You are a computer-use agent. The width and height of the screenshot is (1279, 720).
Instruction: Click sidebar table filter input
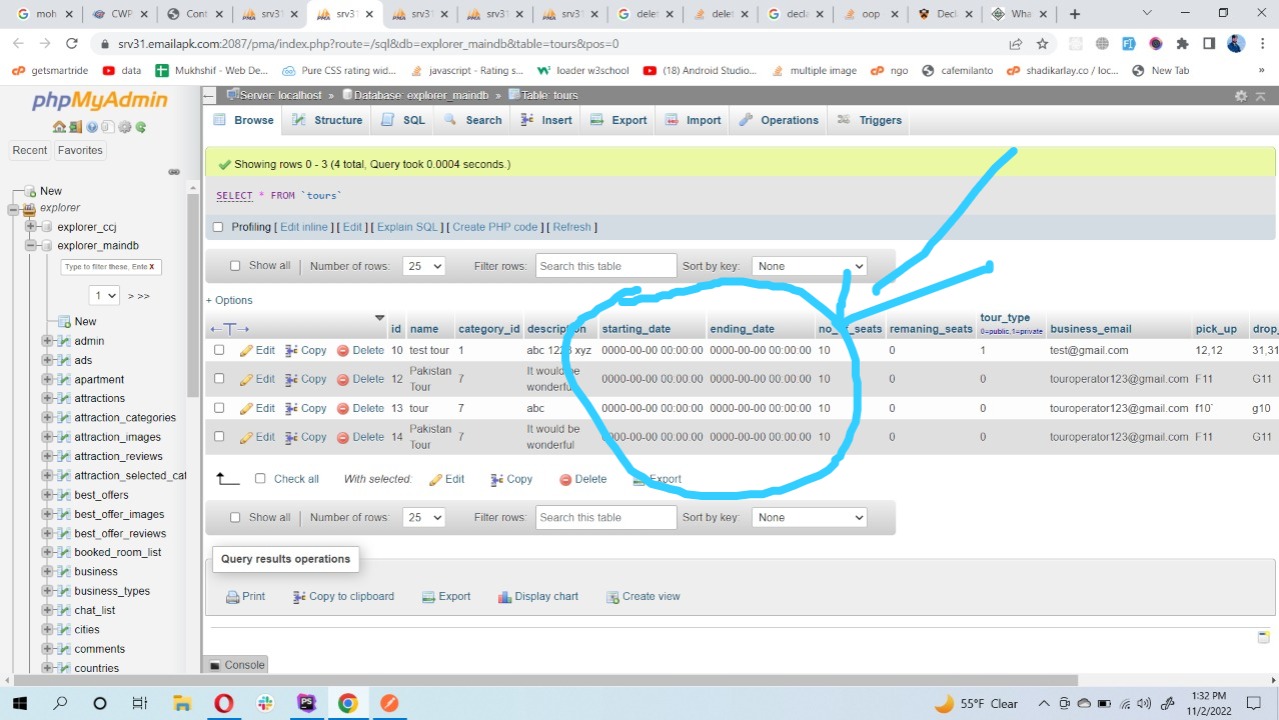(x=110, y=267)
